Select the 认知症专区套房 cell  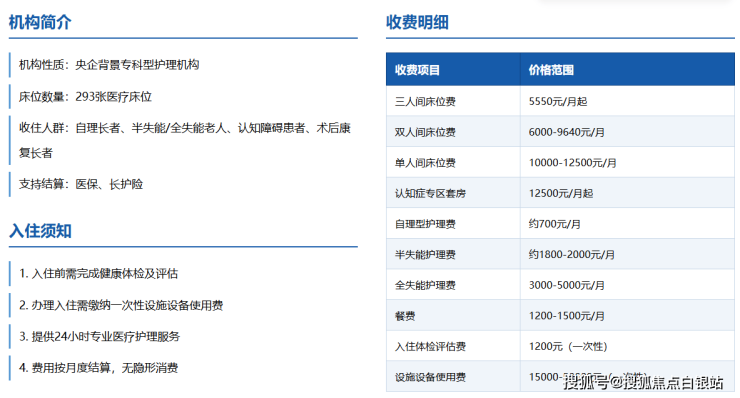tap(453, 193)
